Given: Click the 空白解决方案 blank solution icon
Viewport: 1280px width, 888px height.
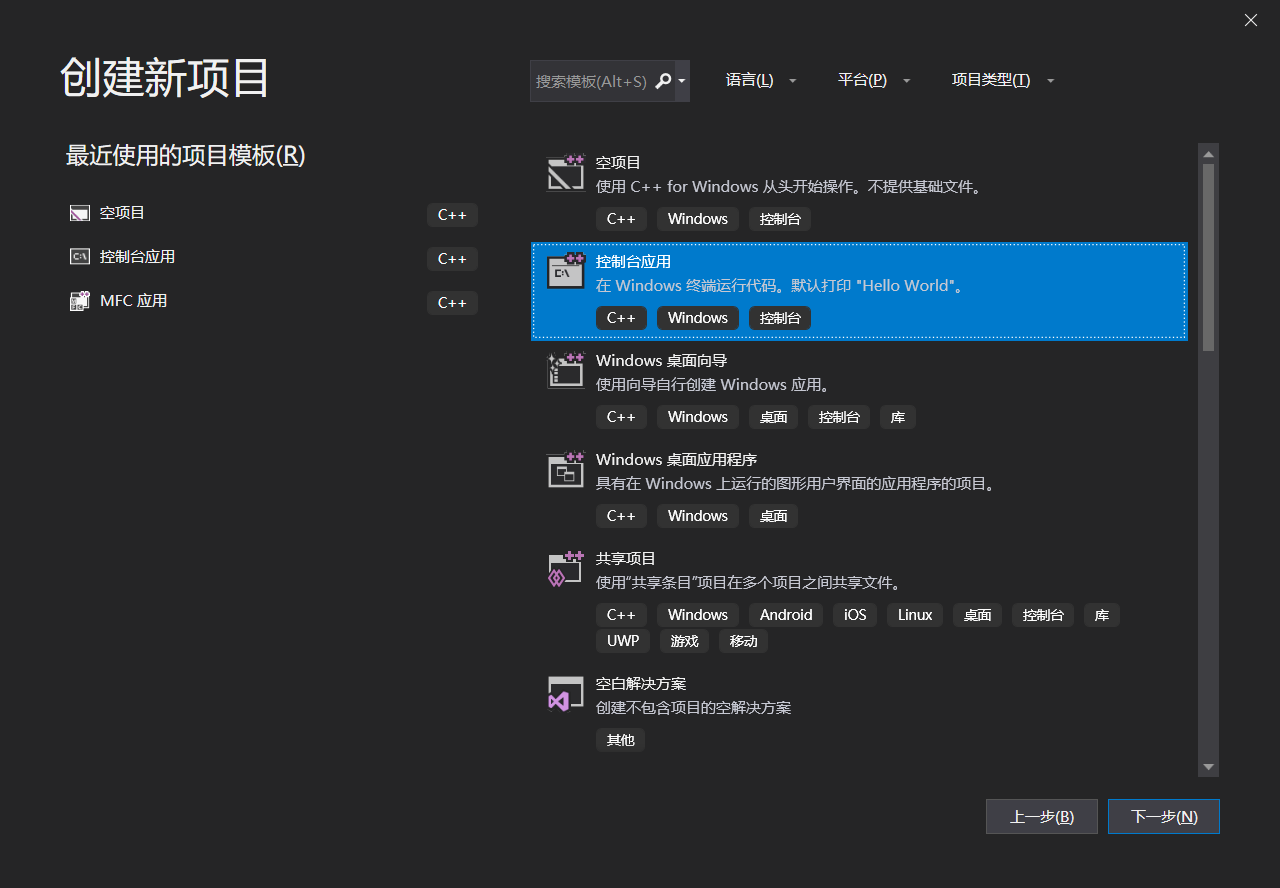Looking at the screenshot, I should [565, 693].
